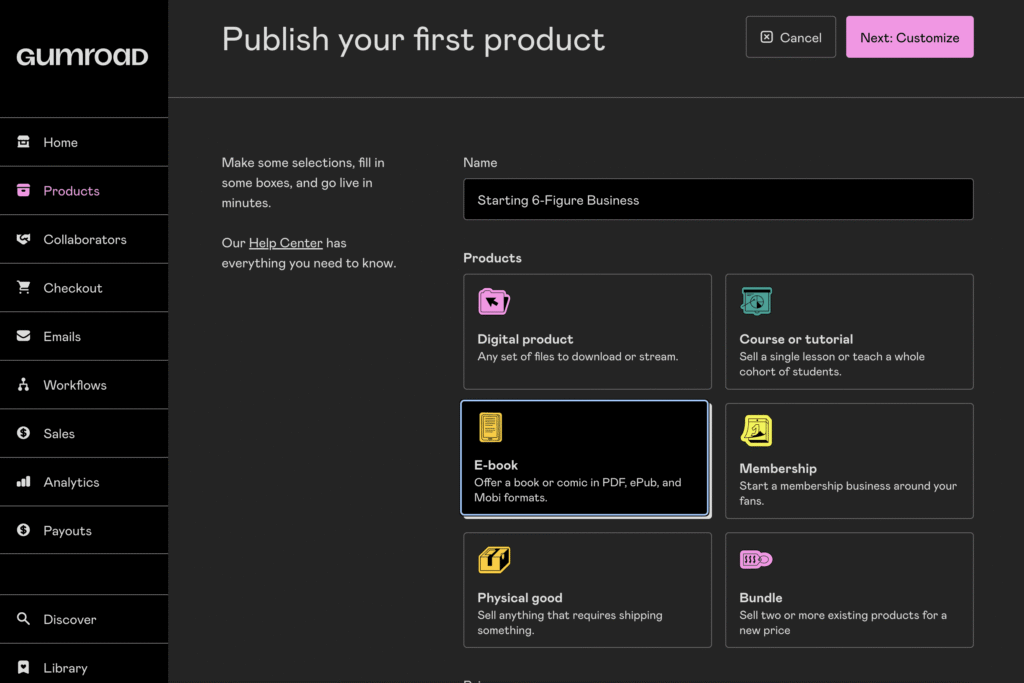Pick Bundle to sell multiple products together
The image size is (1024, 683).
(849, 590)
